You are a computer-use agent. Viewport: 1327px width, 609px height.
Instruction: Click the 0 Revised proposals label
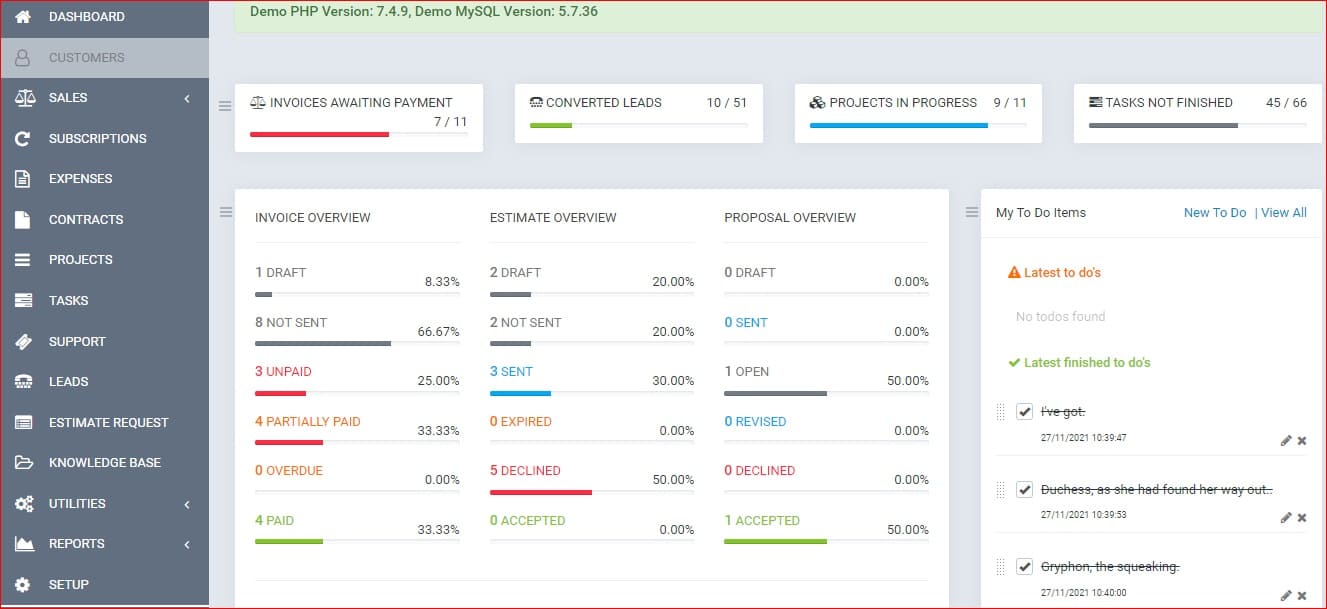click(x=755, y=422)
